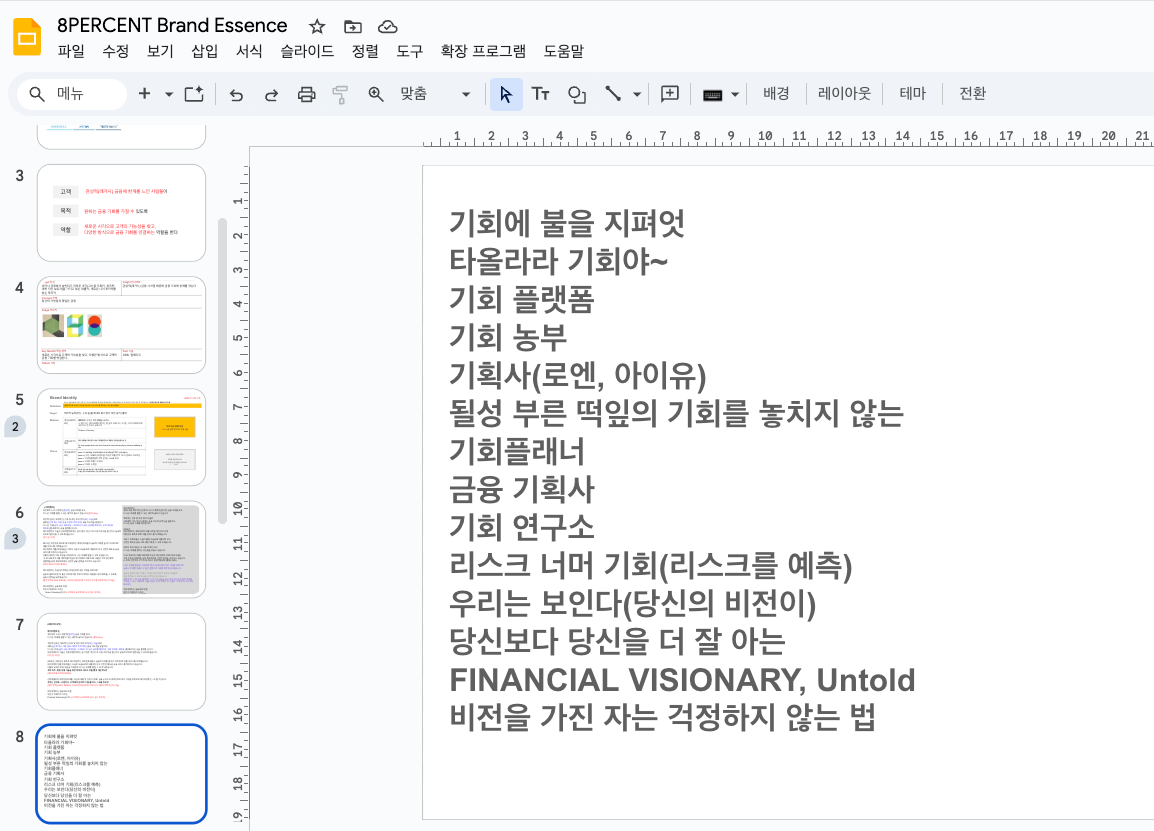Check the cloud document status icon
Viewport: 1154px width, 831px height.
coord(388,27)
